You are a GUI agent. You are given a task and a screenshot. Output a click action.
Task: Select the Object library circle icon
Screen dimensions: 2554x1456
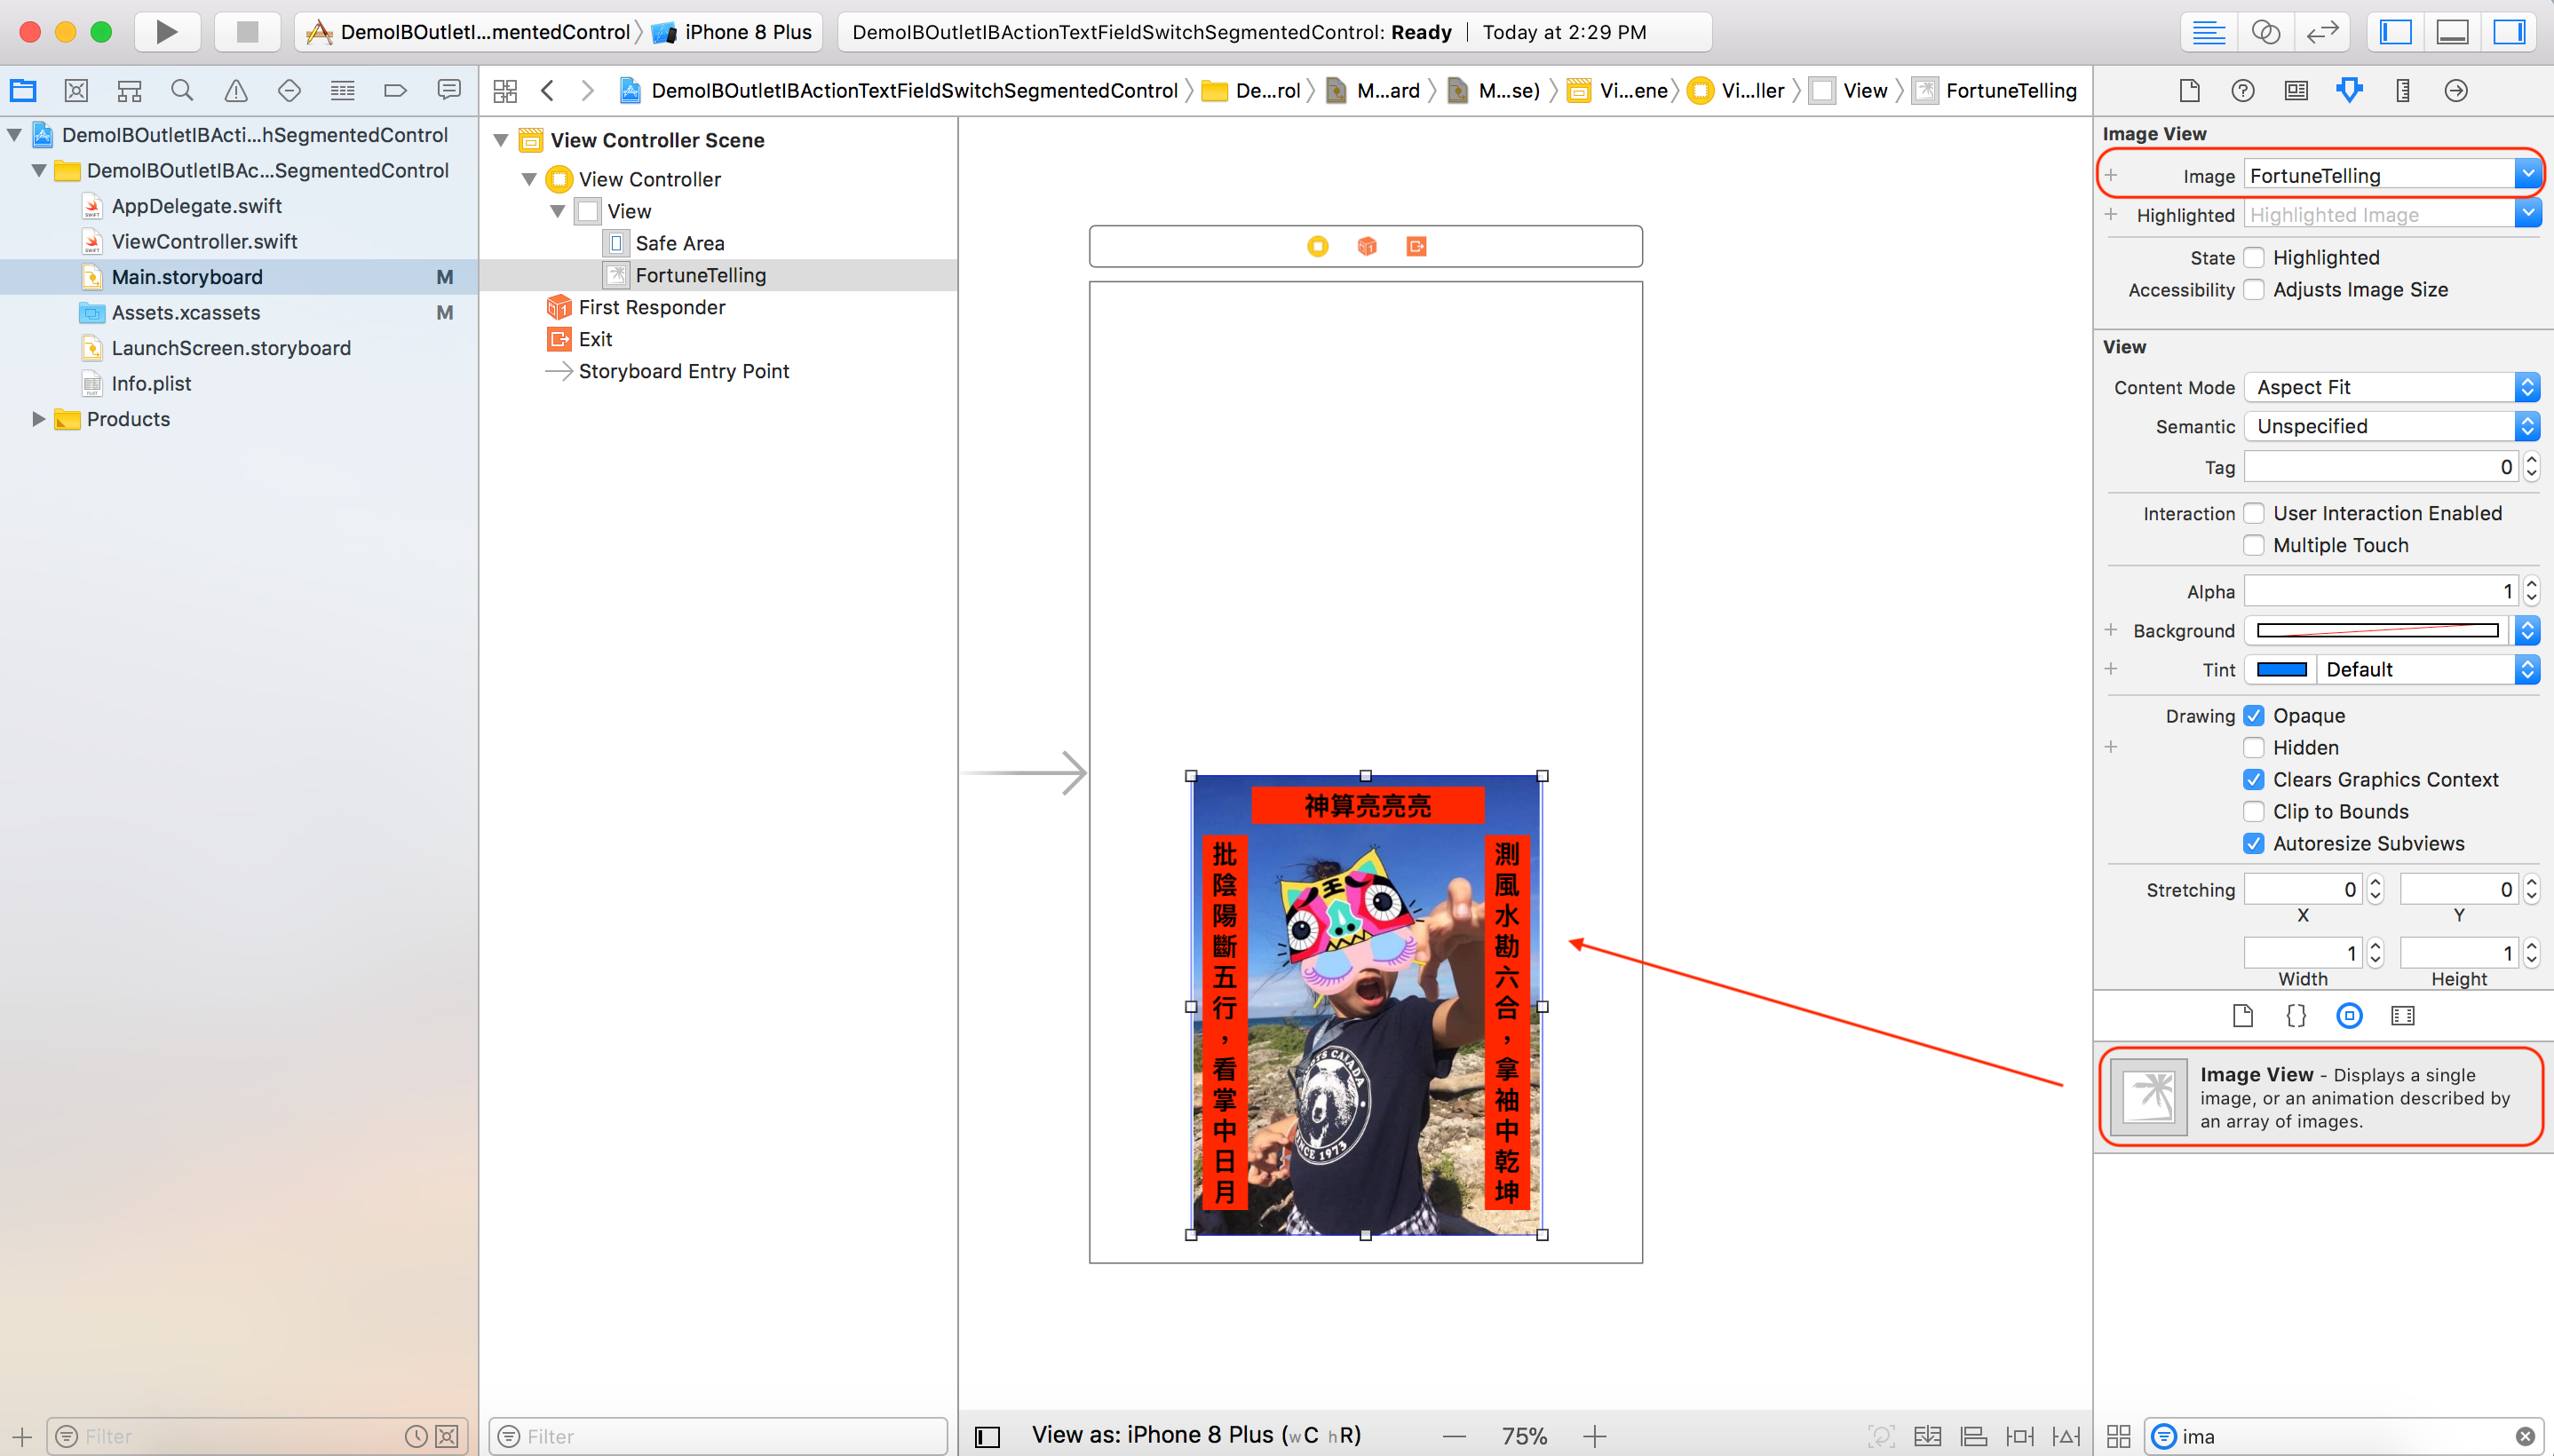tap(2349, 1016)
